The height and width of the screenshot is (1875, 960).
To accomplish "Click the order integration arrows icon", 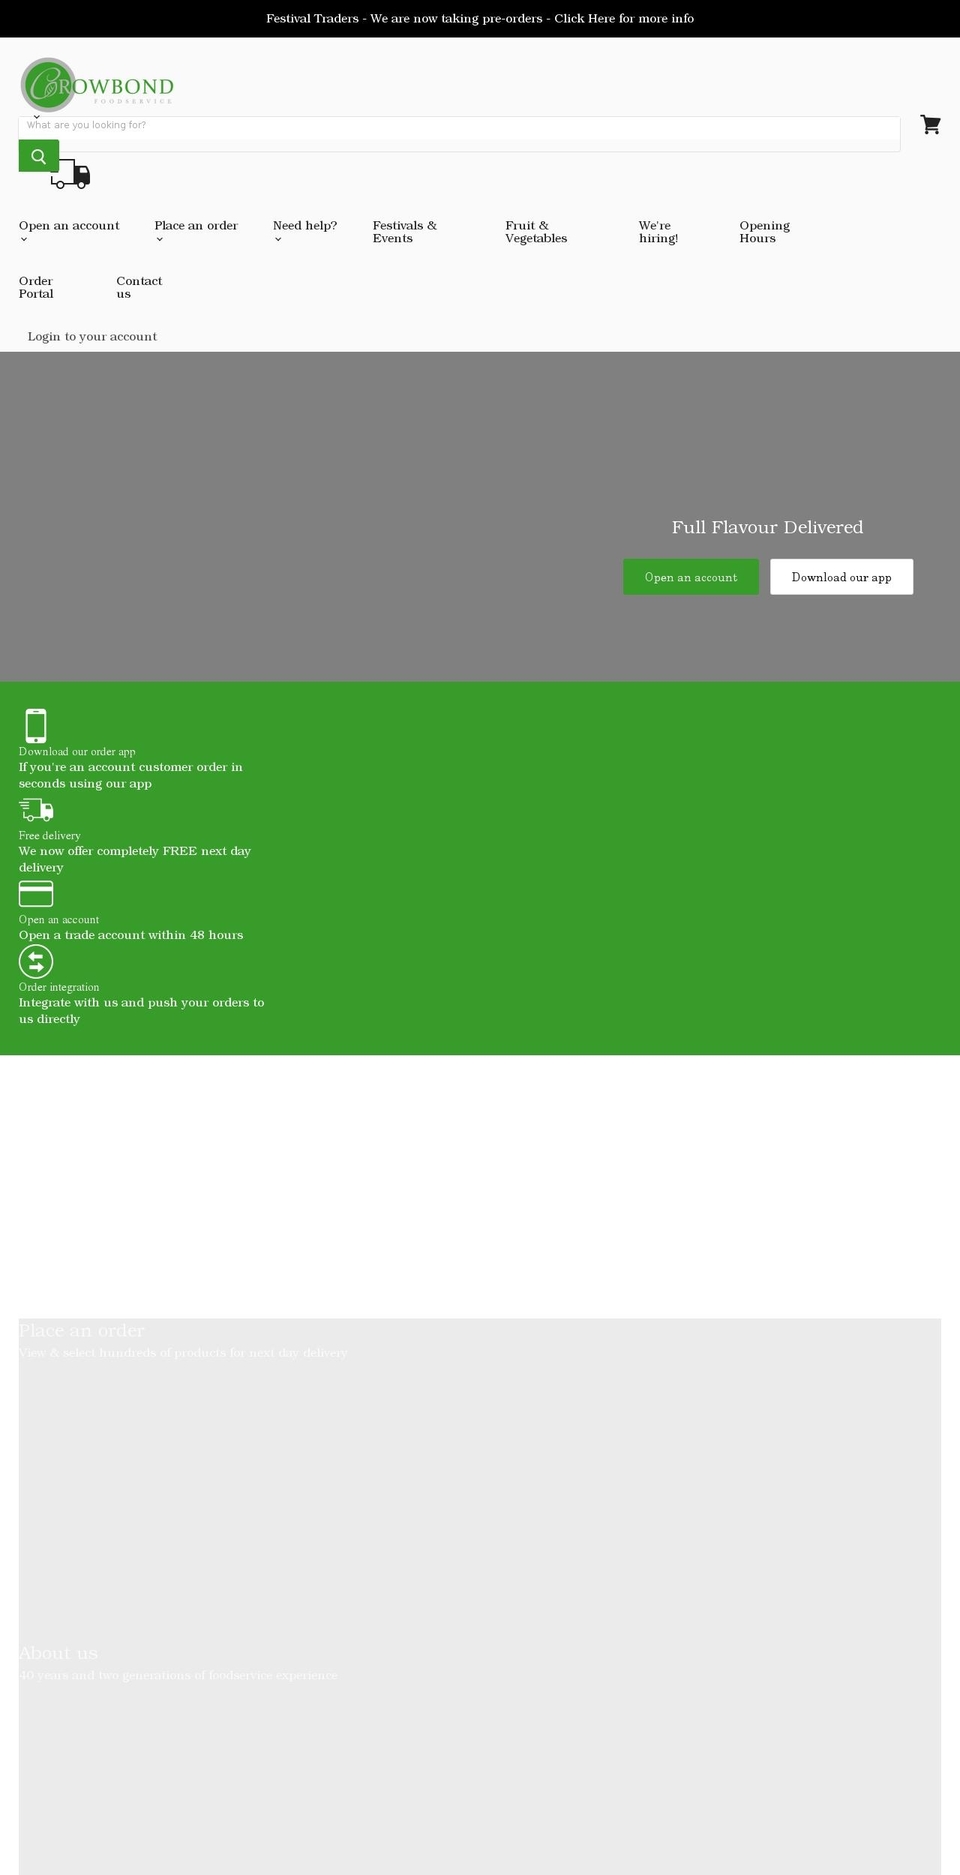I will [x=36, y=961].
